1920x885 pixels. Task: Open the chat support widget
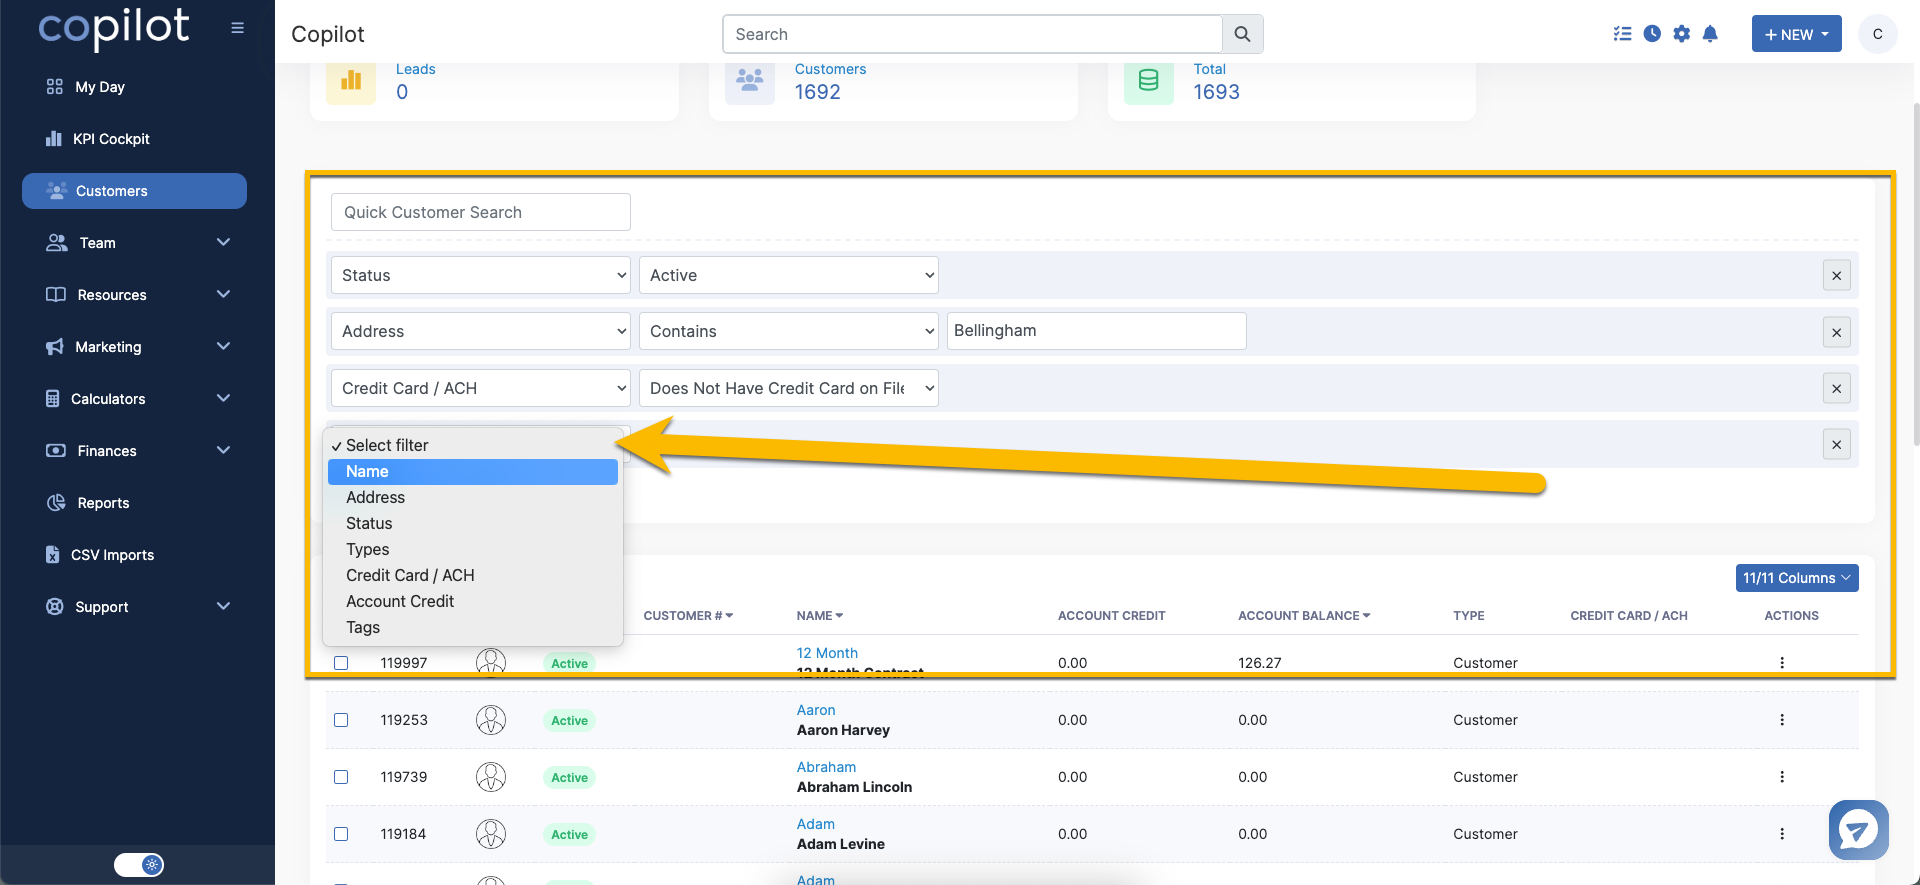[1858, 830]
